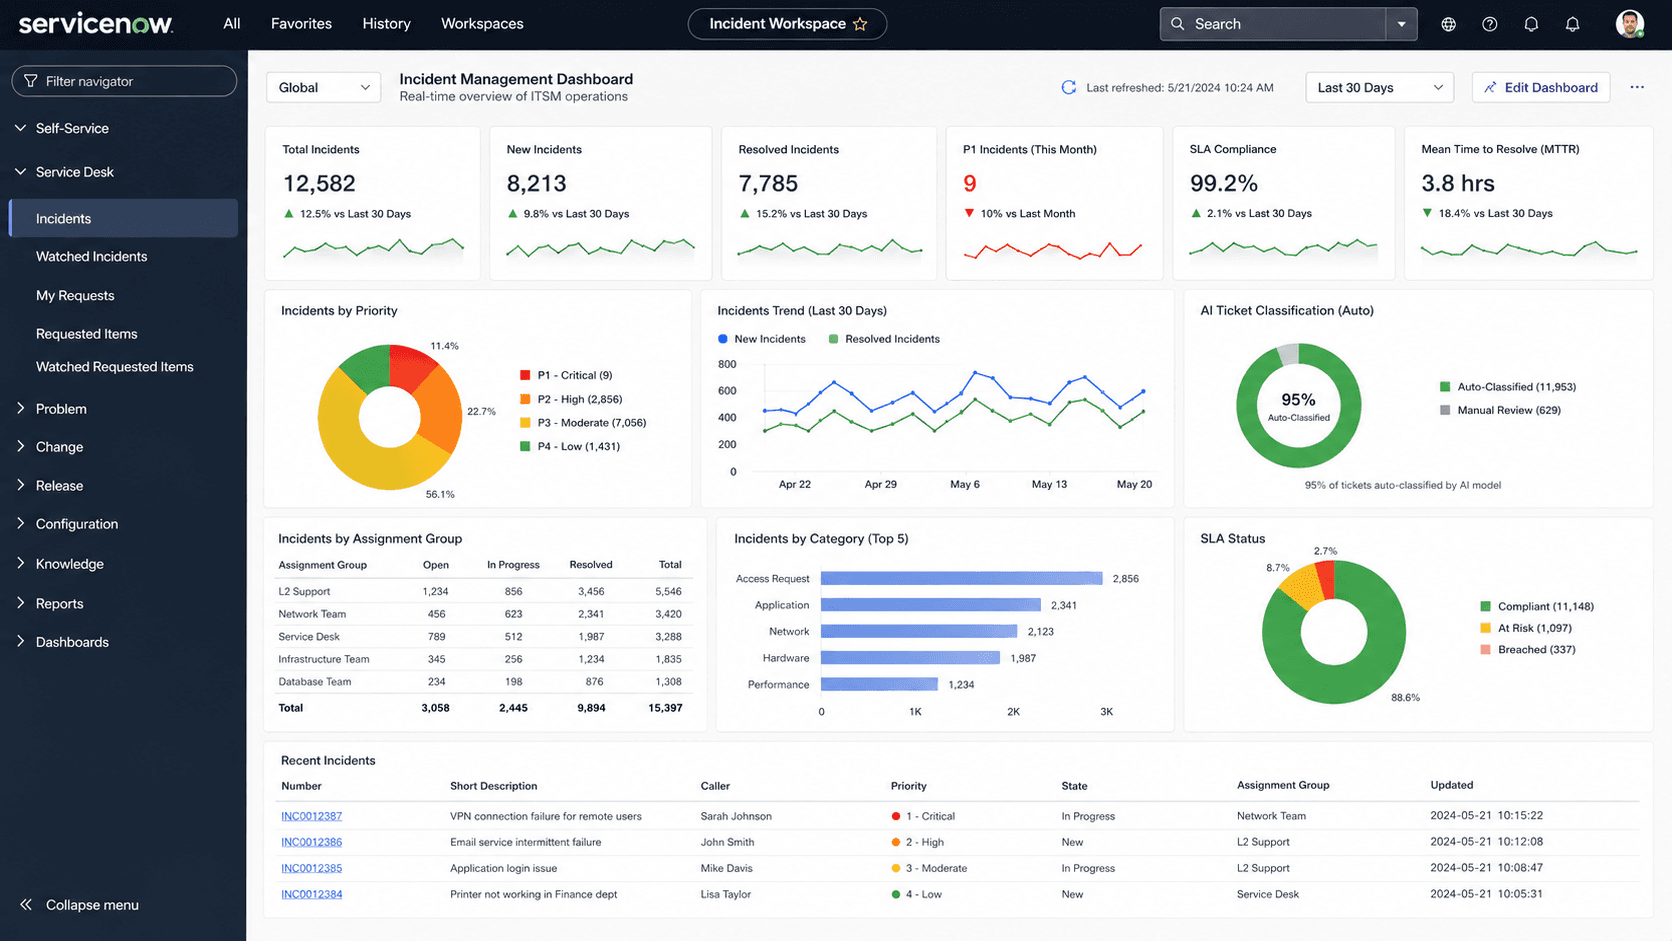
Task: Open the globe language selector icon
Action: [1448, 24]
